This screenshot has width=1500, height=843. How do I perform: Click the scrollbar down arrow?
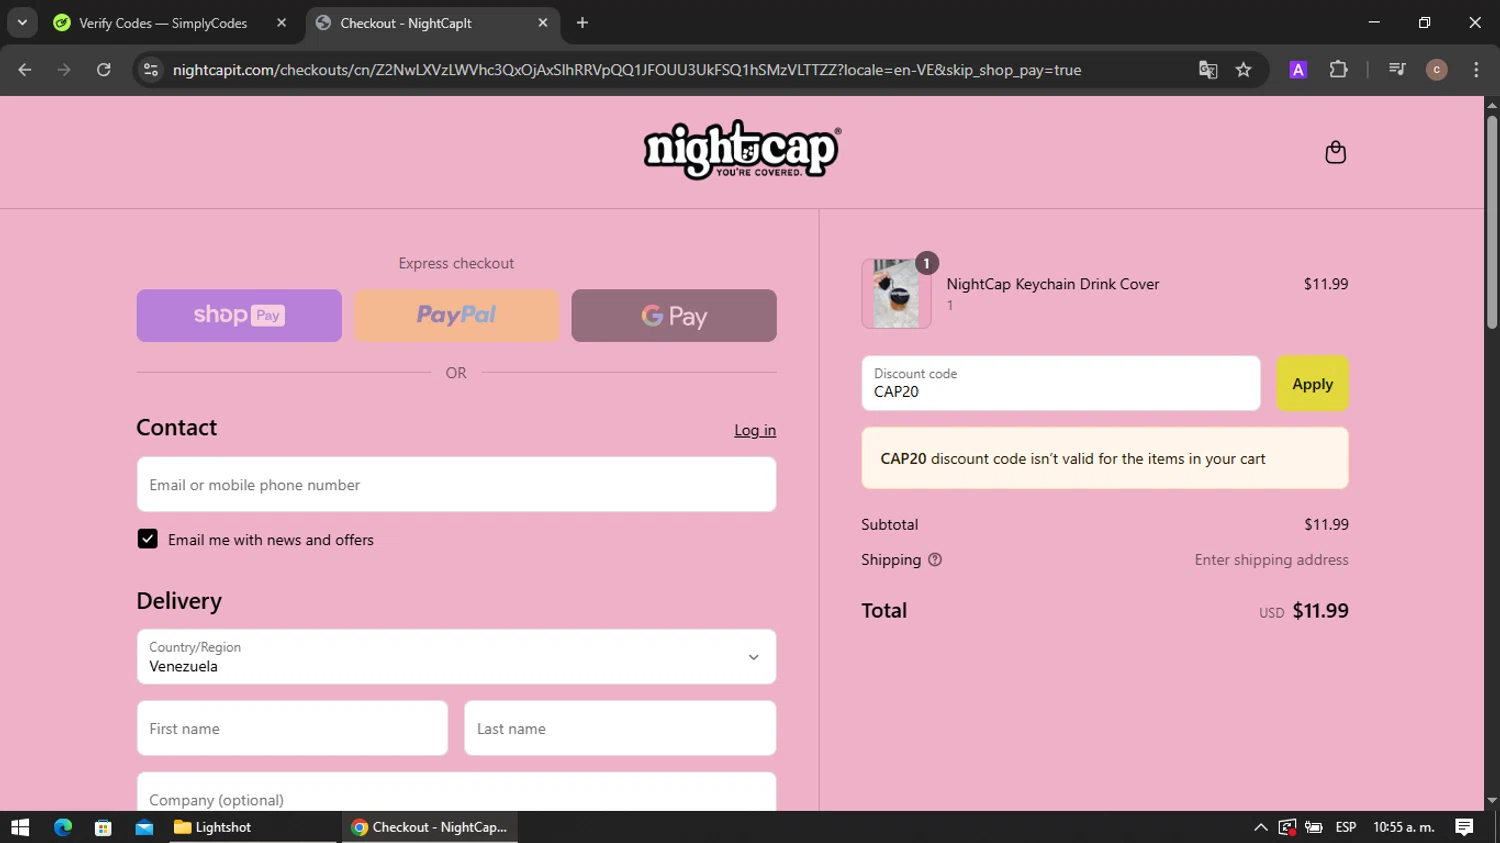coord(1492,801)
